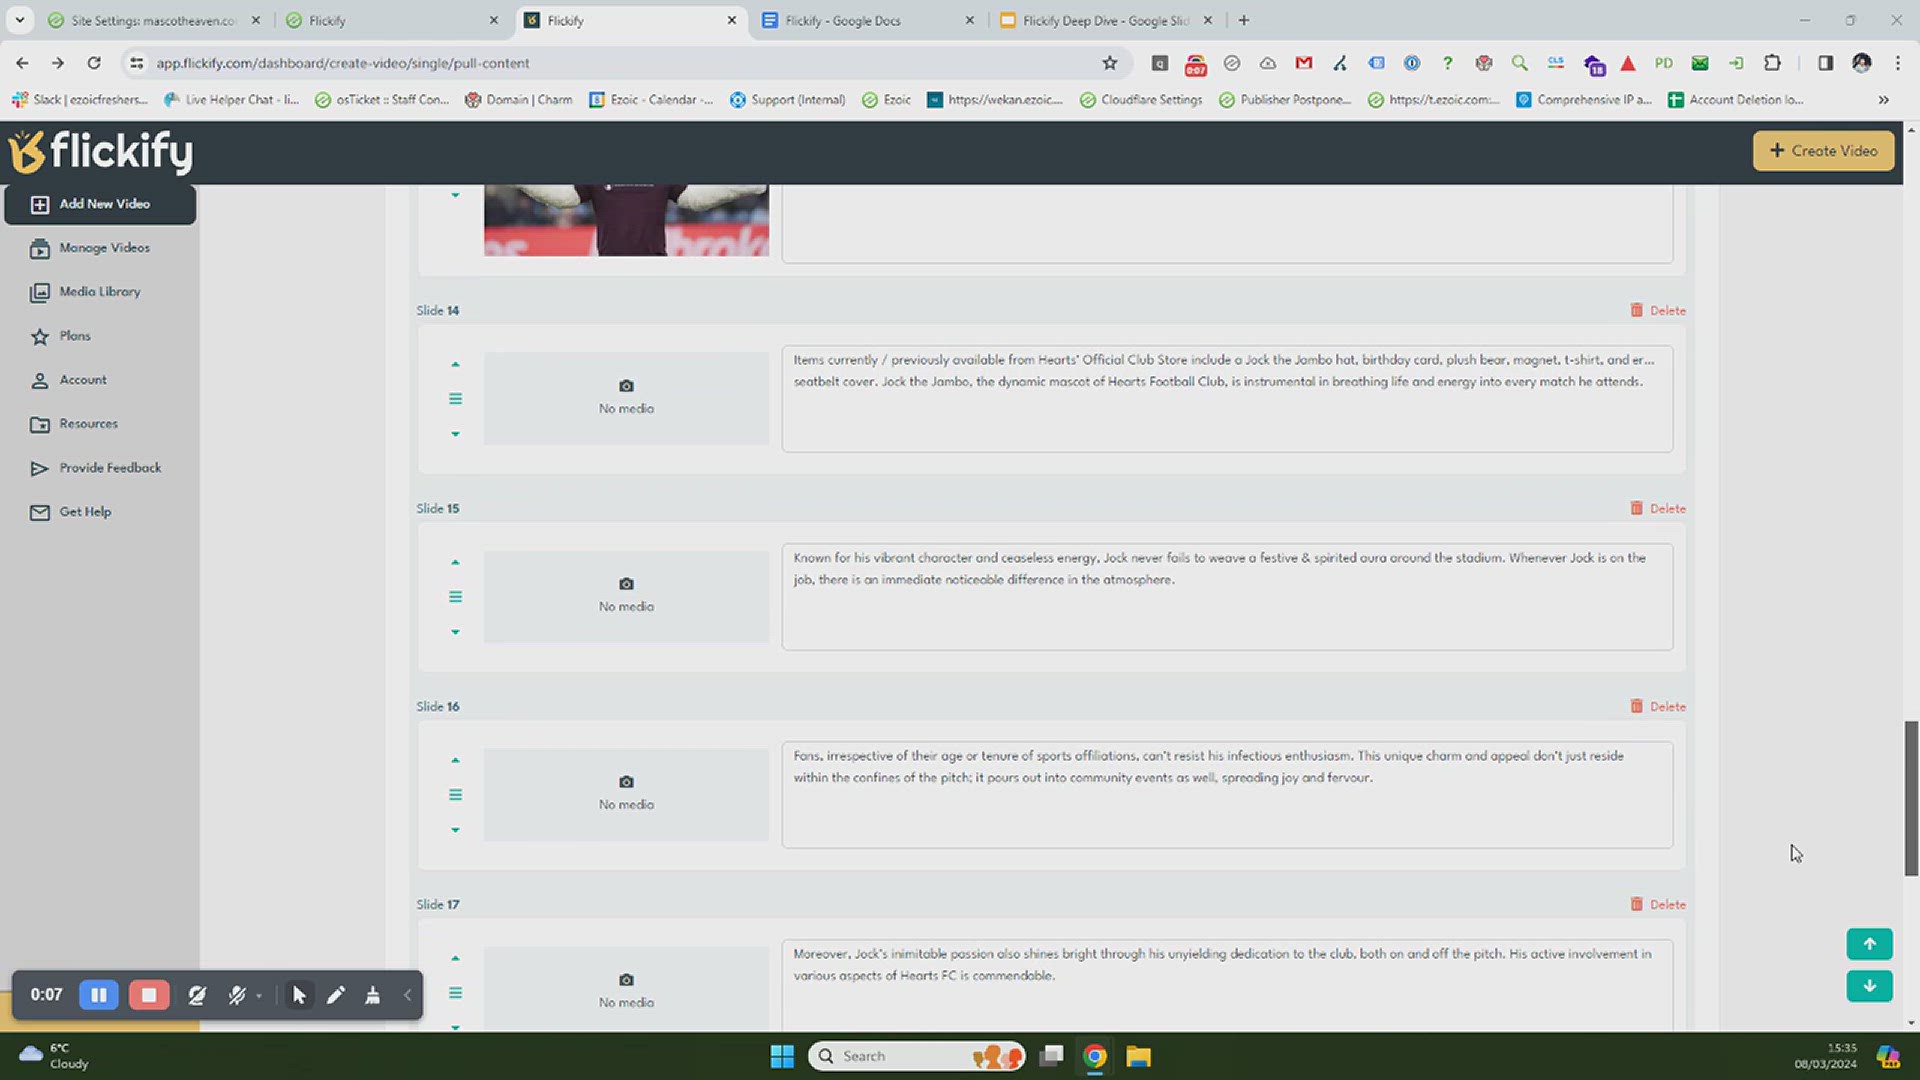This screenshot has width=1920, height=1080.
Task: Stop the recording with red button
Action: [x=149, y=995]
